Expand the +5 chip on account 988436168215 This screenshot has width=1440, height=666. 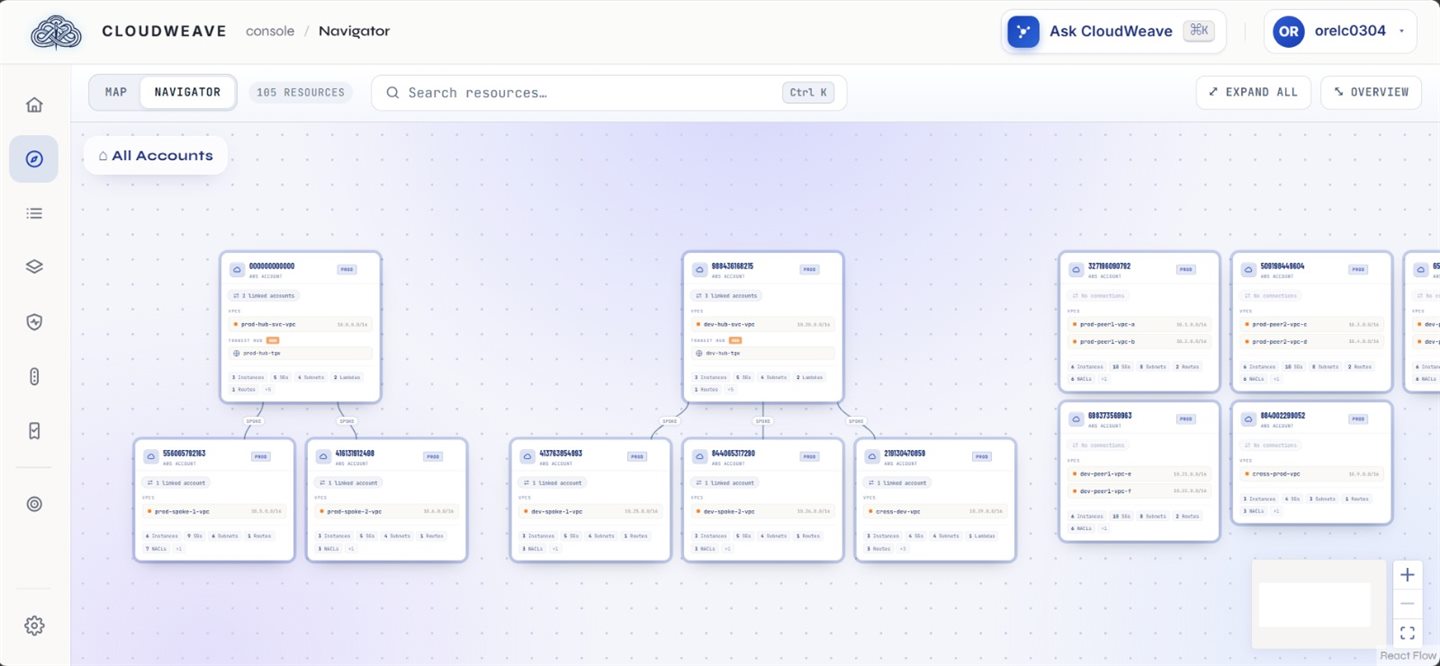point(730,389)
